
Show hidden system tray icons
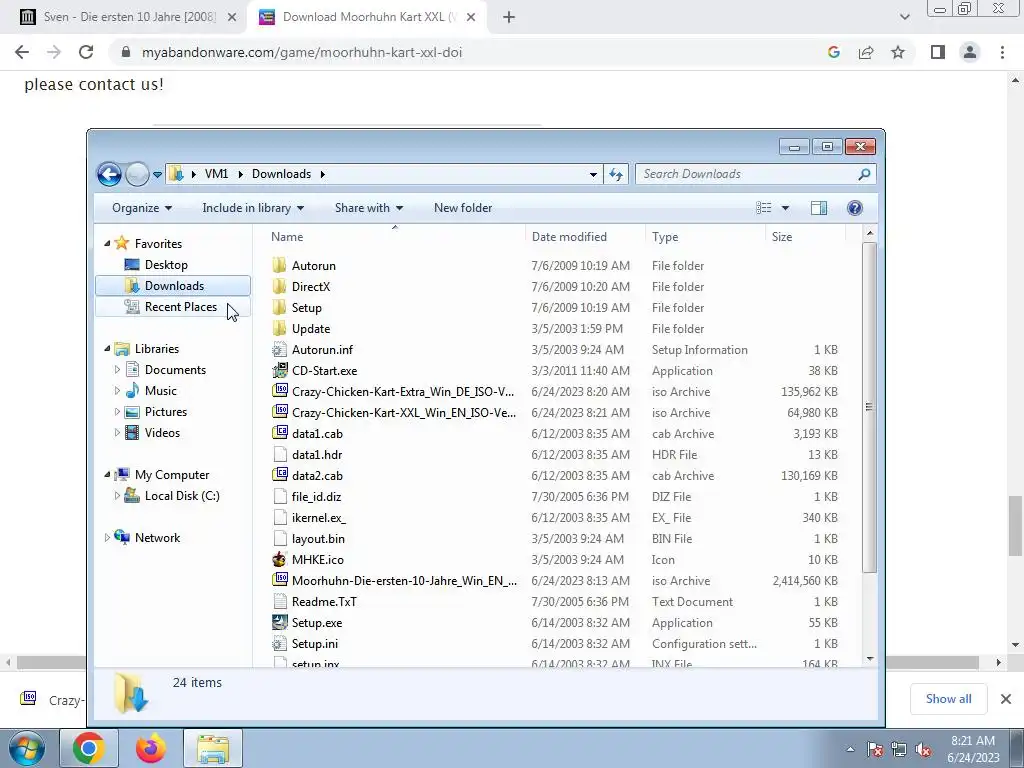click(850, 750)
